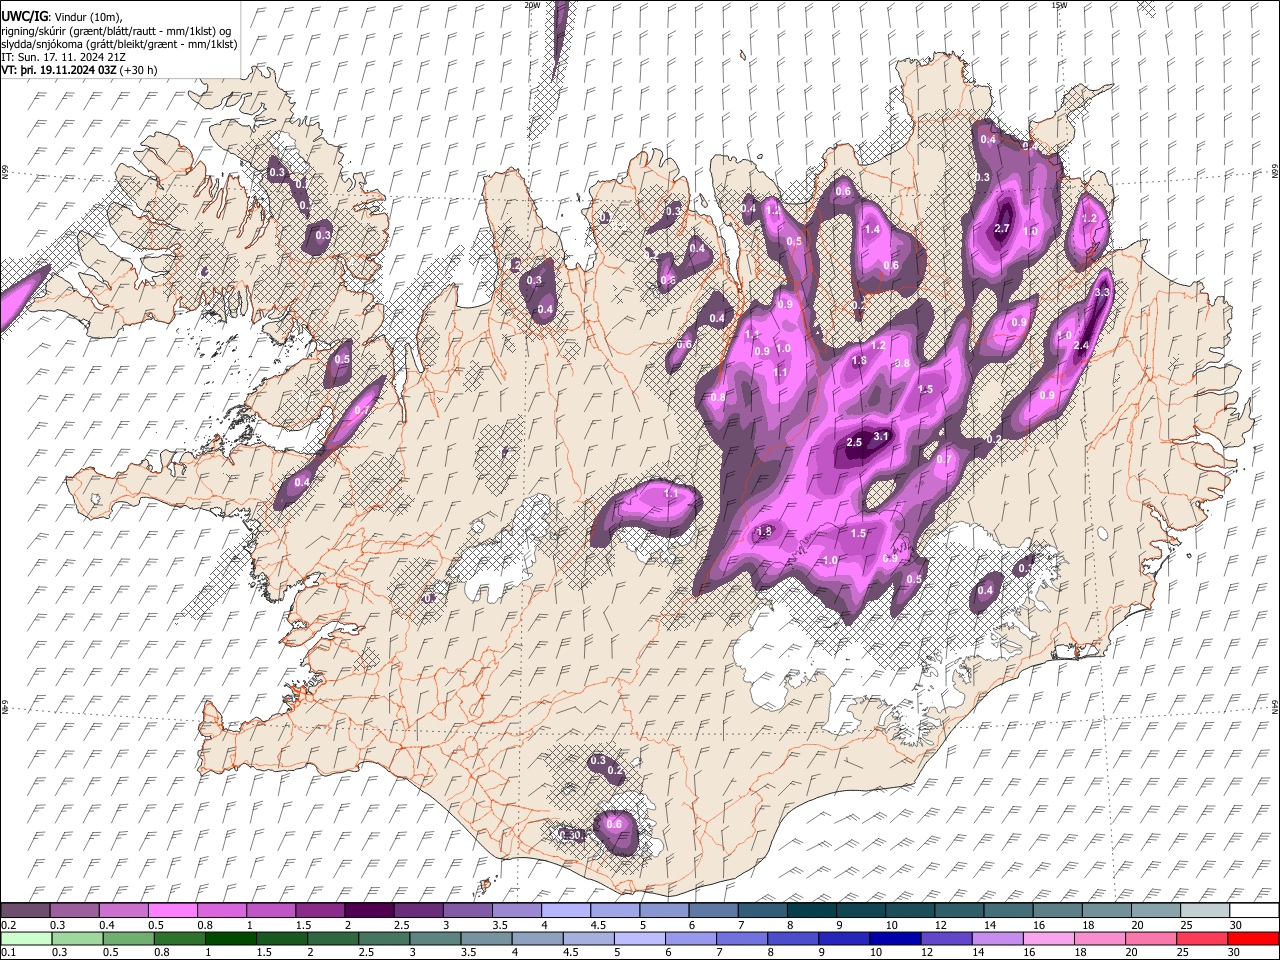Click the light lavender 4–4.5 swatch, upper legend row
The width and height of the screenshot is (1280, 960).
click(565, 911)
